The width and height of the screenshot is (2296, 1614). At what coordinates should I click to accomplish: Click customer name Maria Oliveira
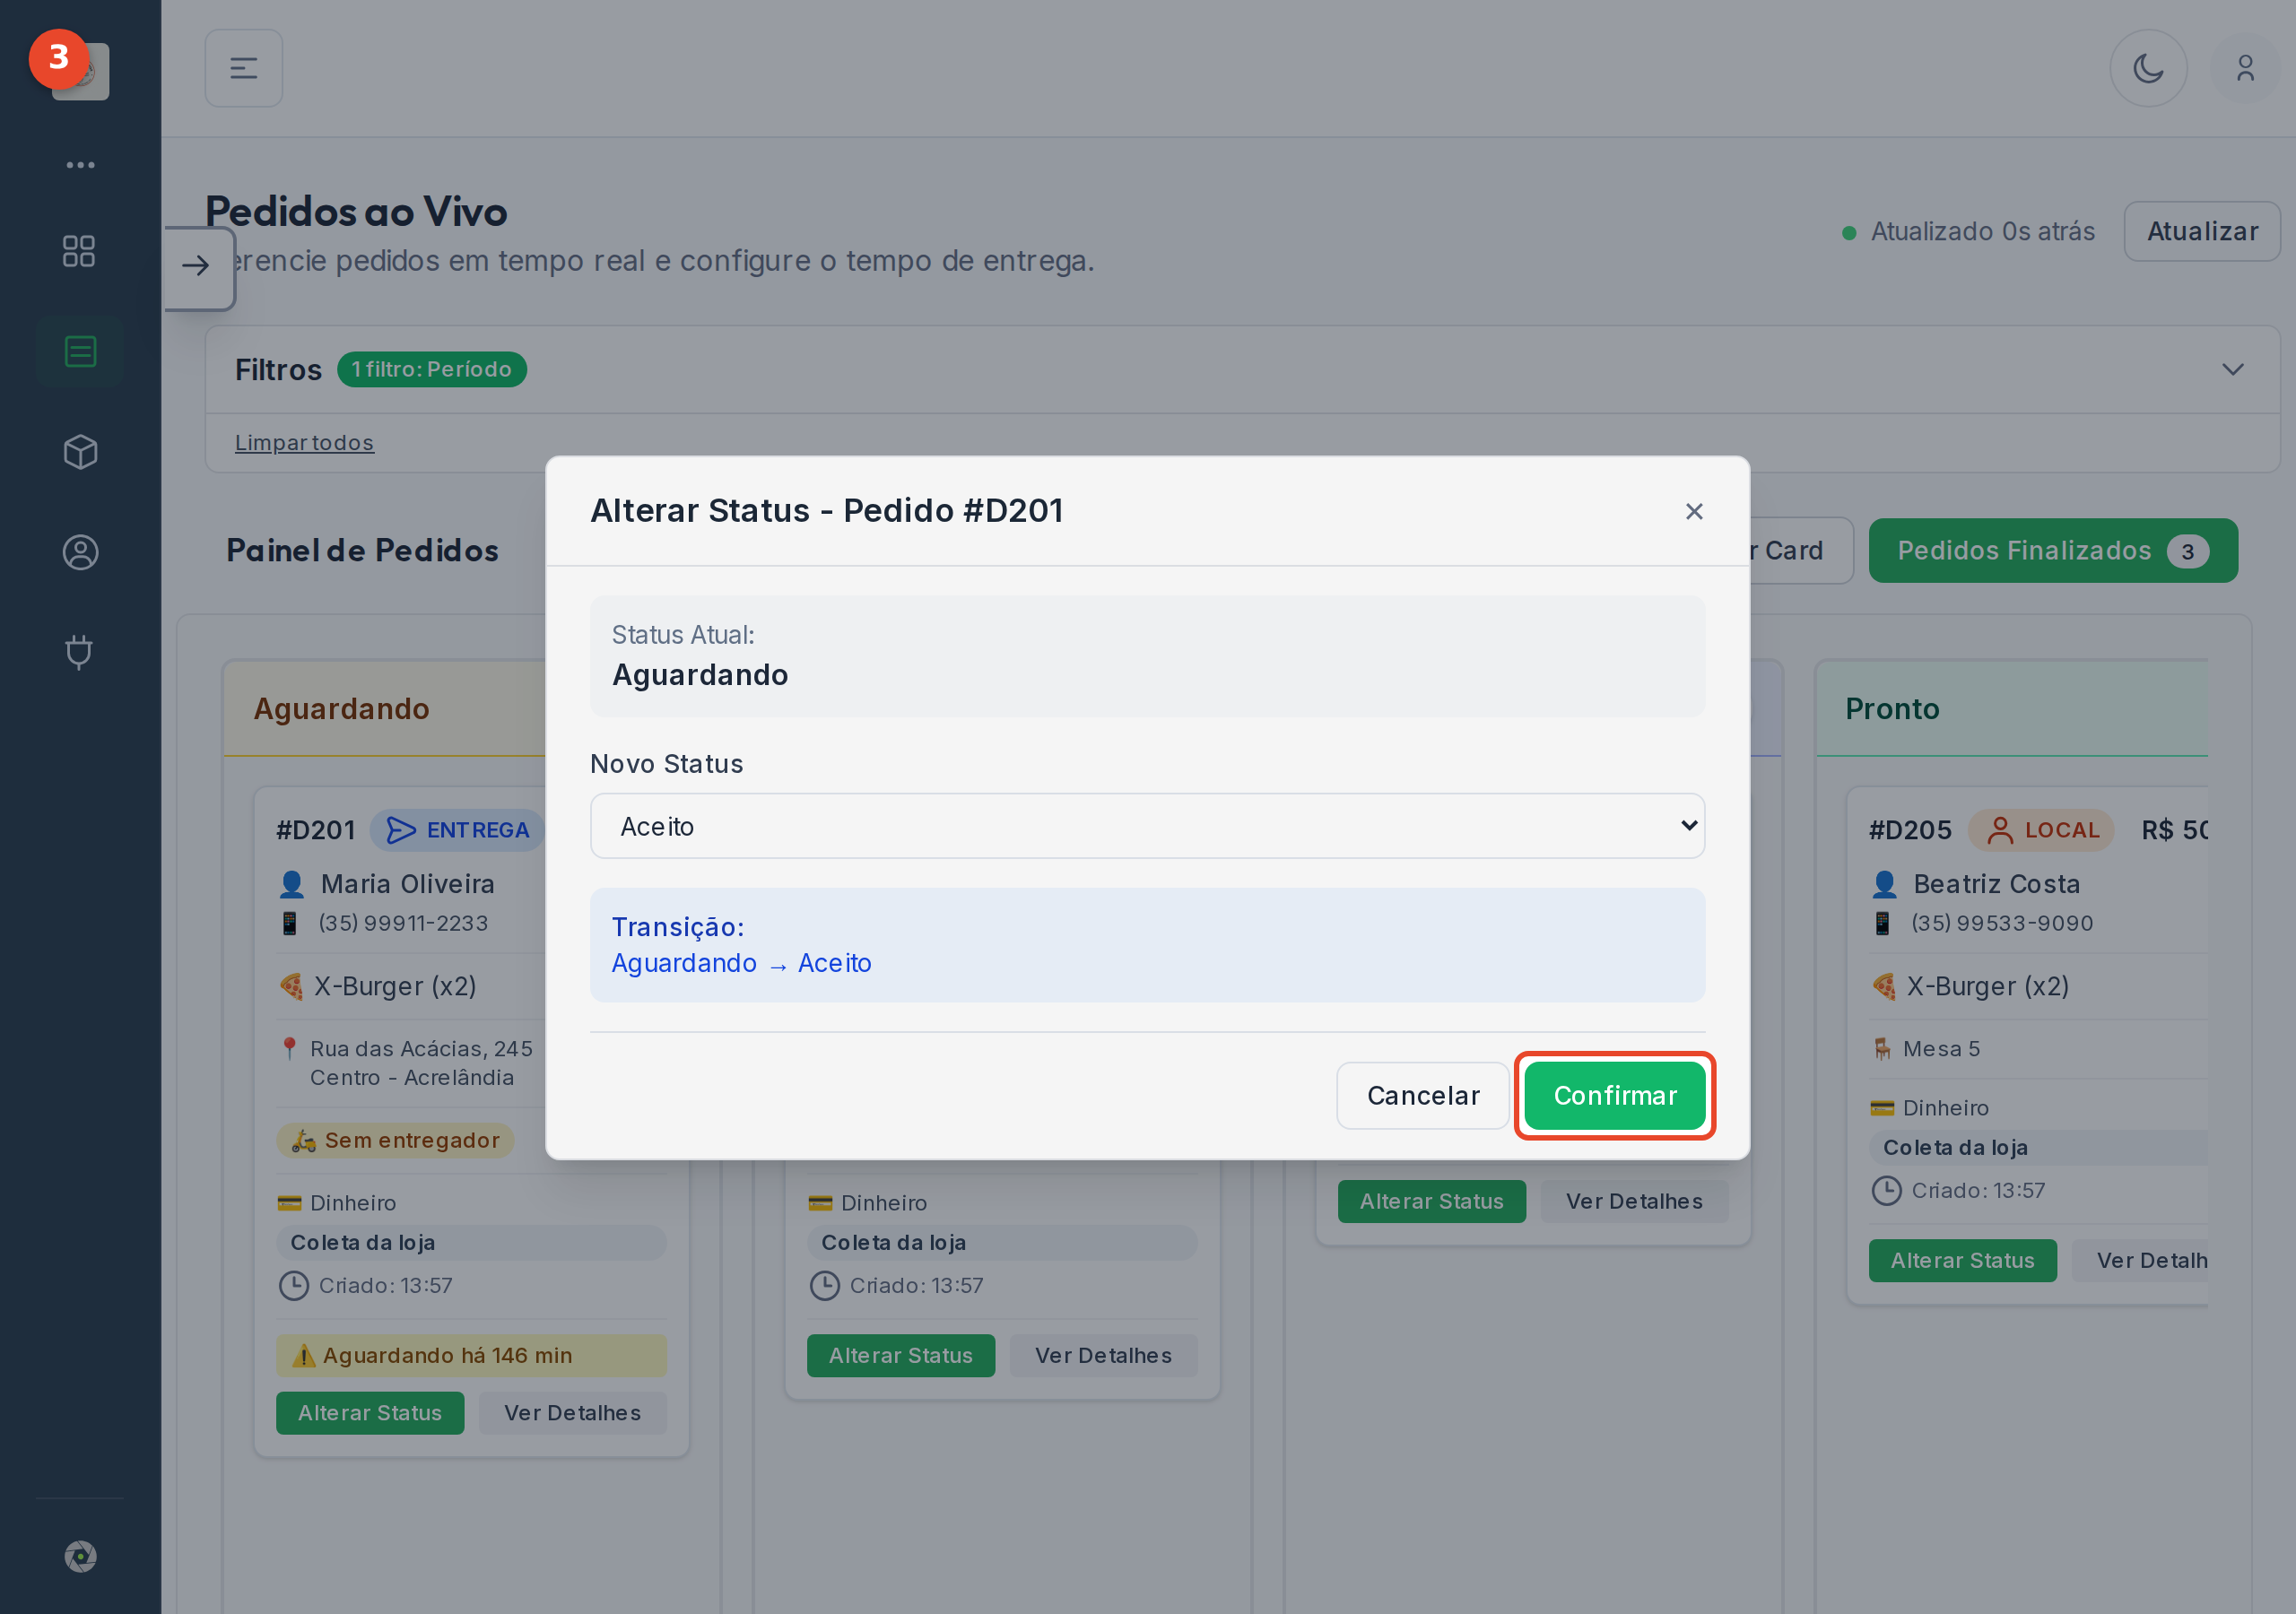(407, 884)
